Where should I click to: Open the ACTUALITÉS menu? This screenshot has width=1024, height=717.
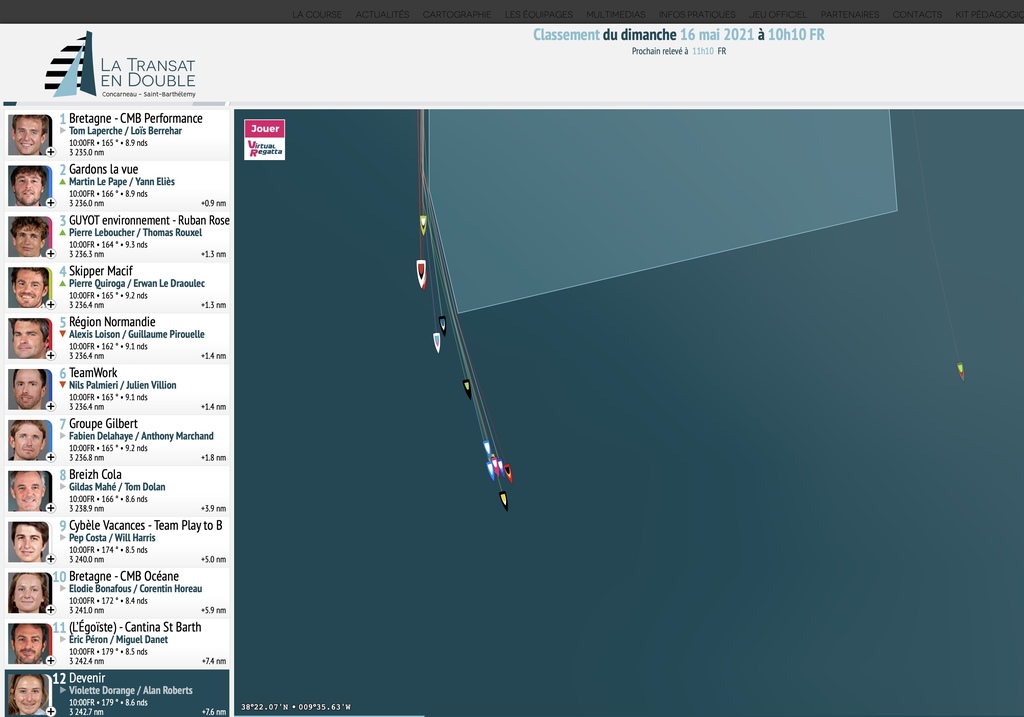(x=382, y=14)
